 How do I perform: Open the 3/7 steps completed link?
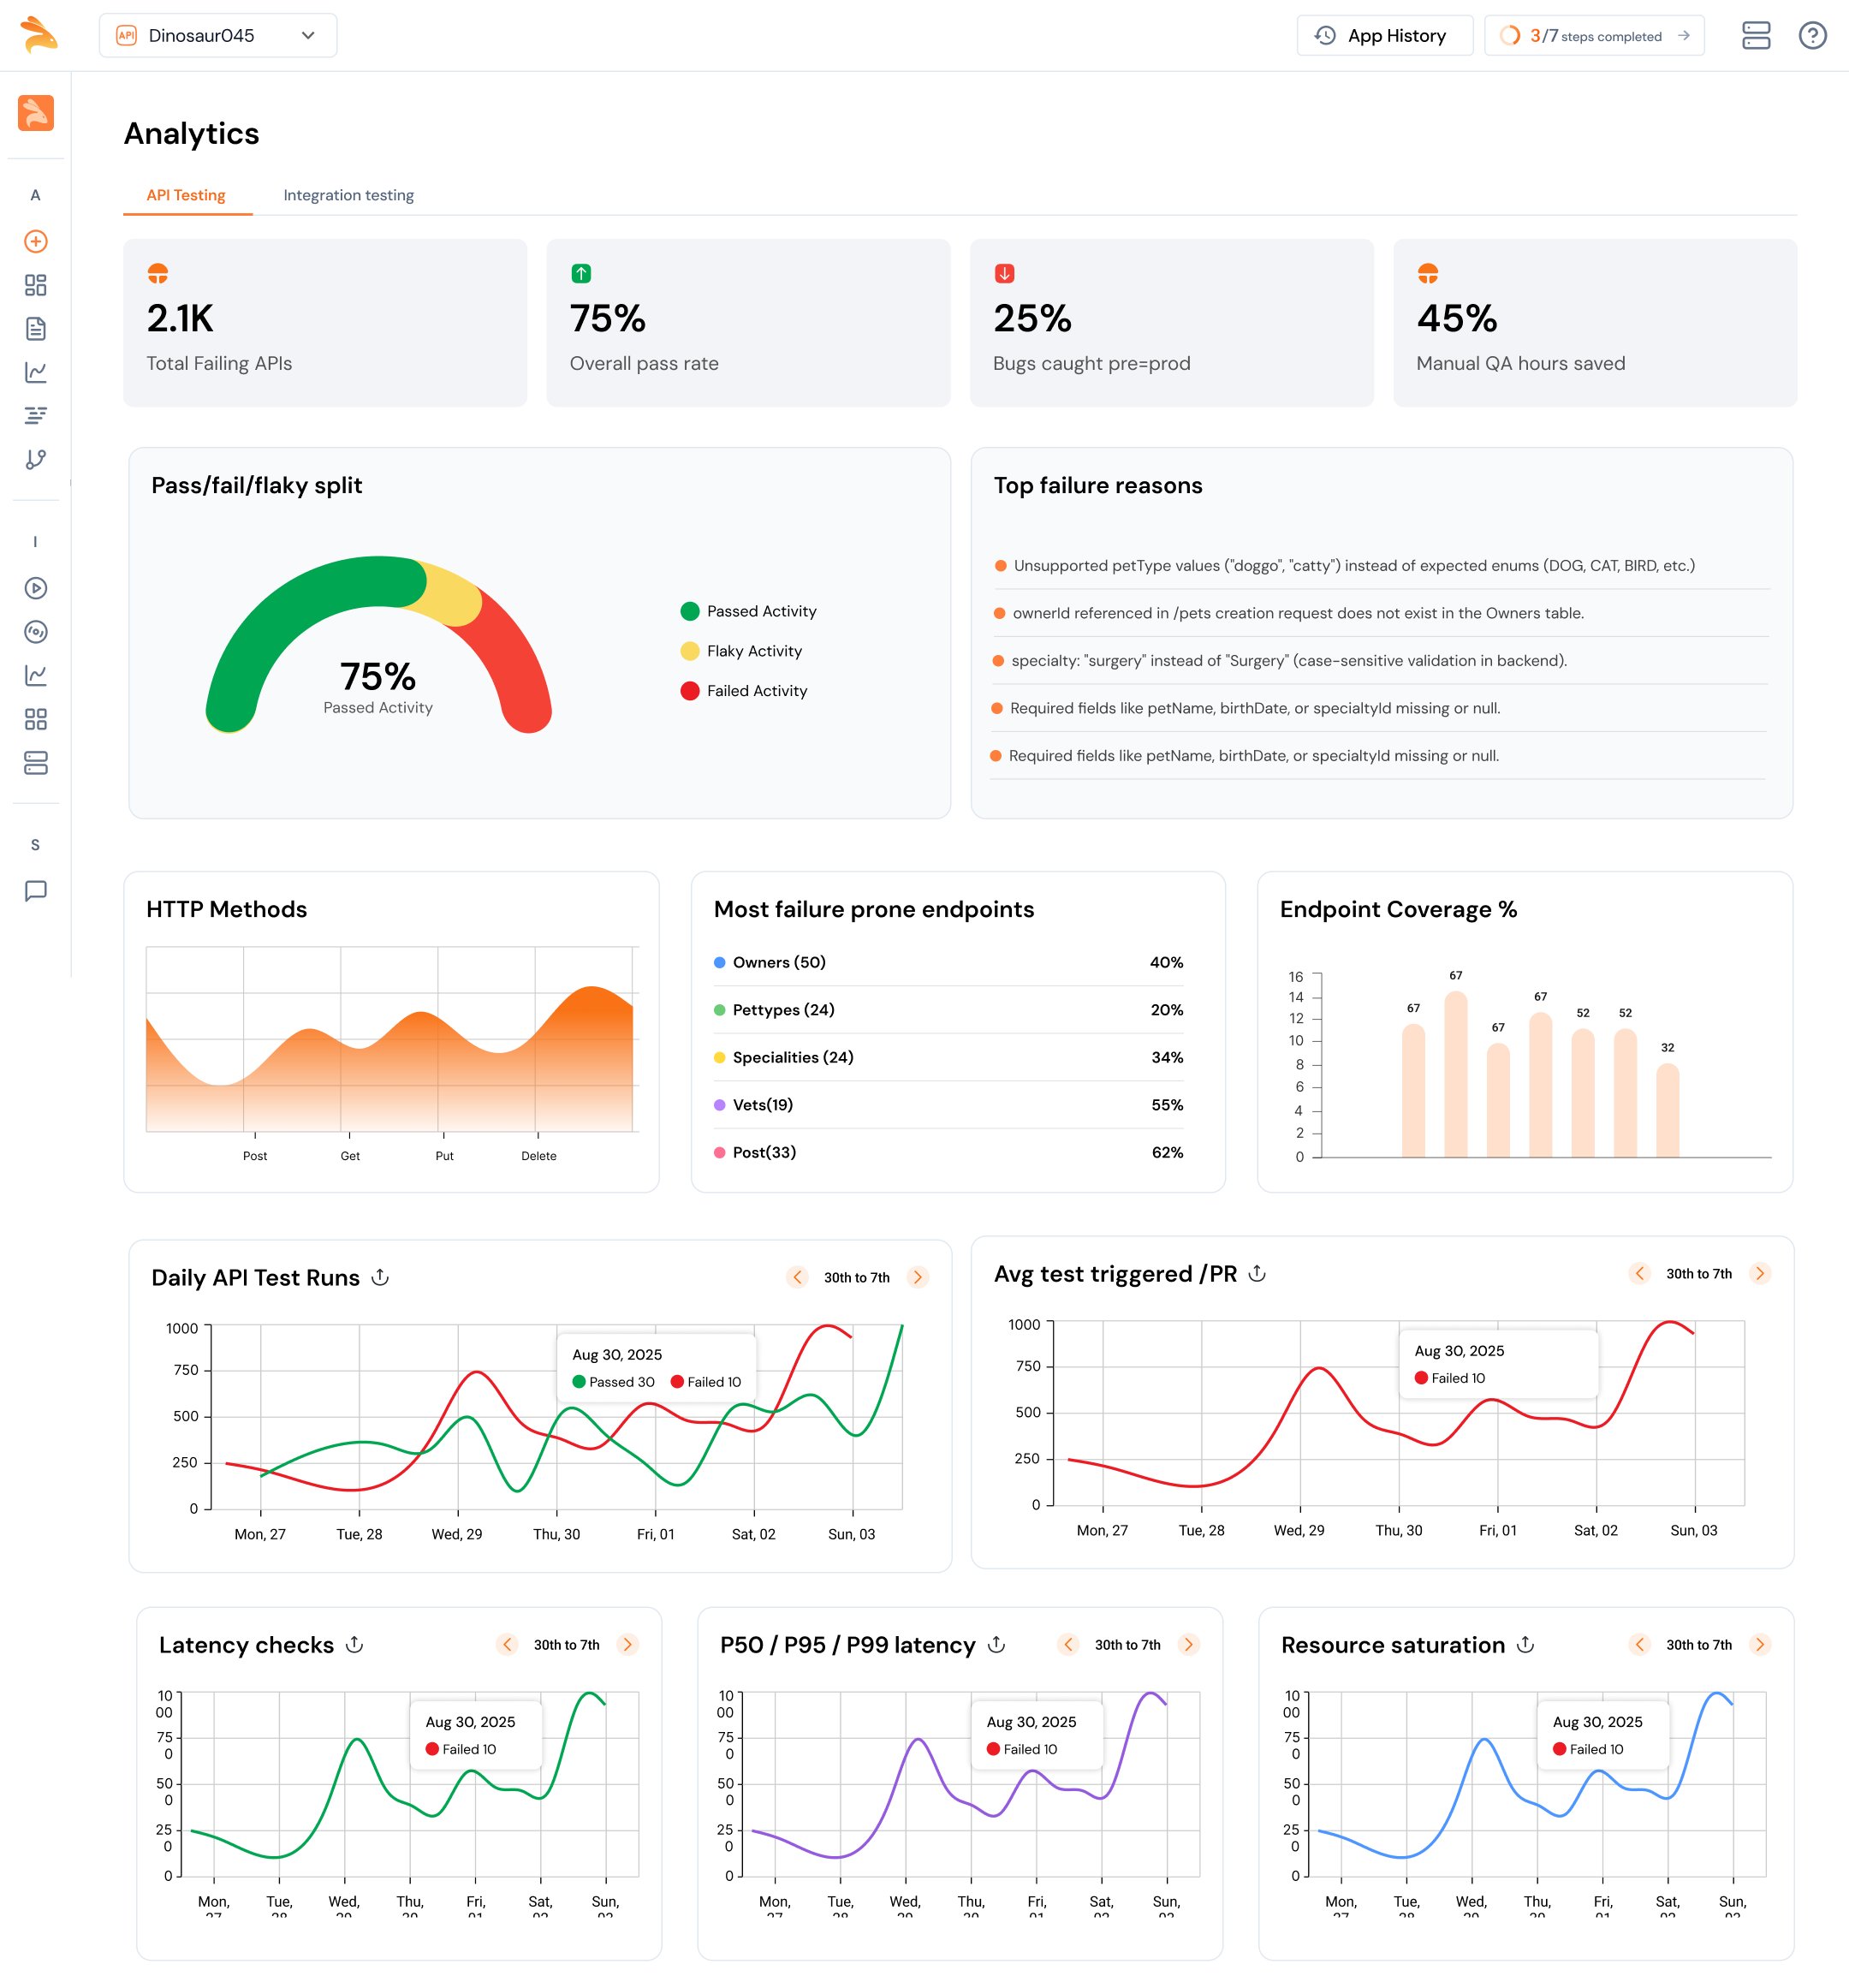pos(1594,36)
